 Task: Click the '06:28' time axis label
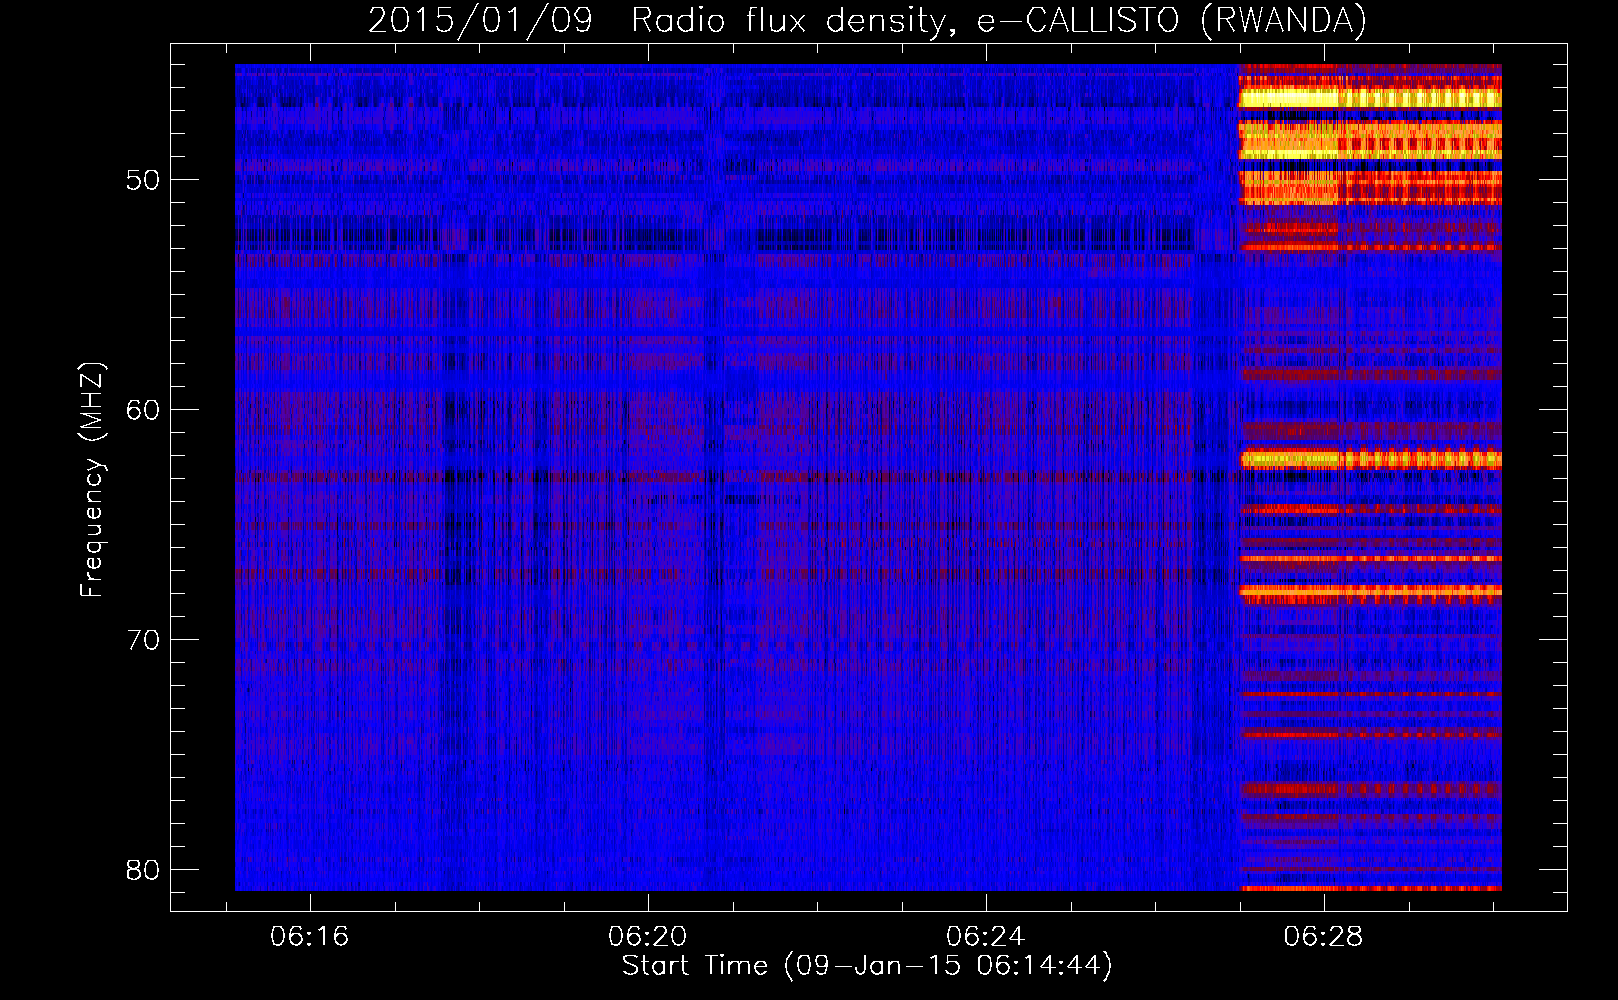(1323, 937)
